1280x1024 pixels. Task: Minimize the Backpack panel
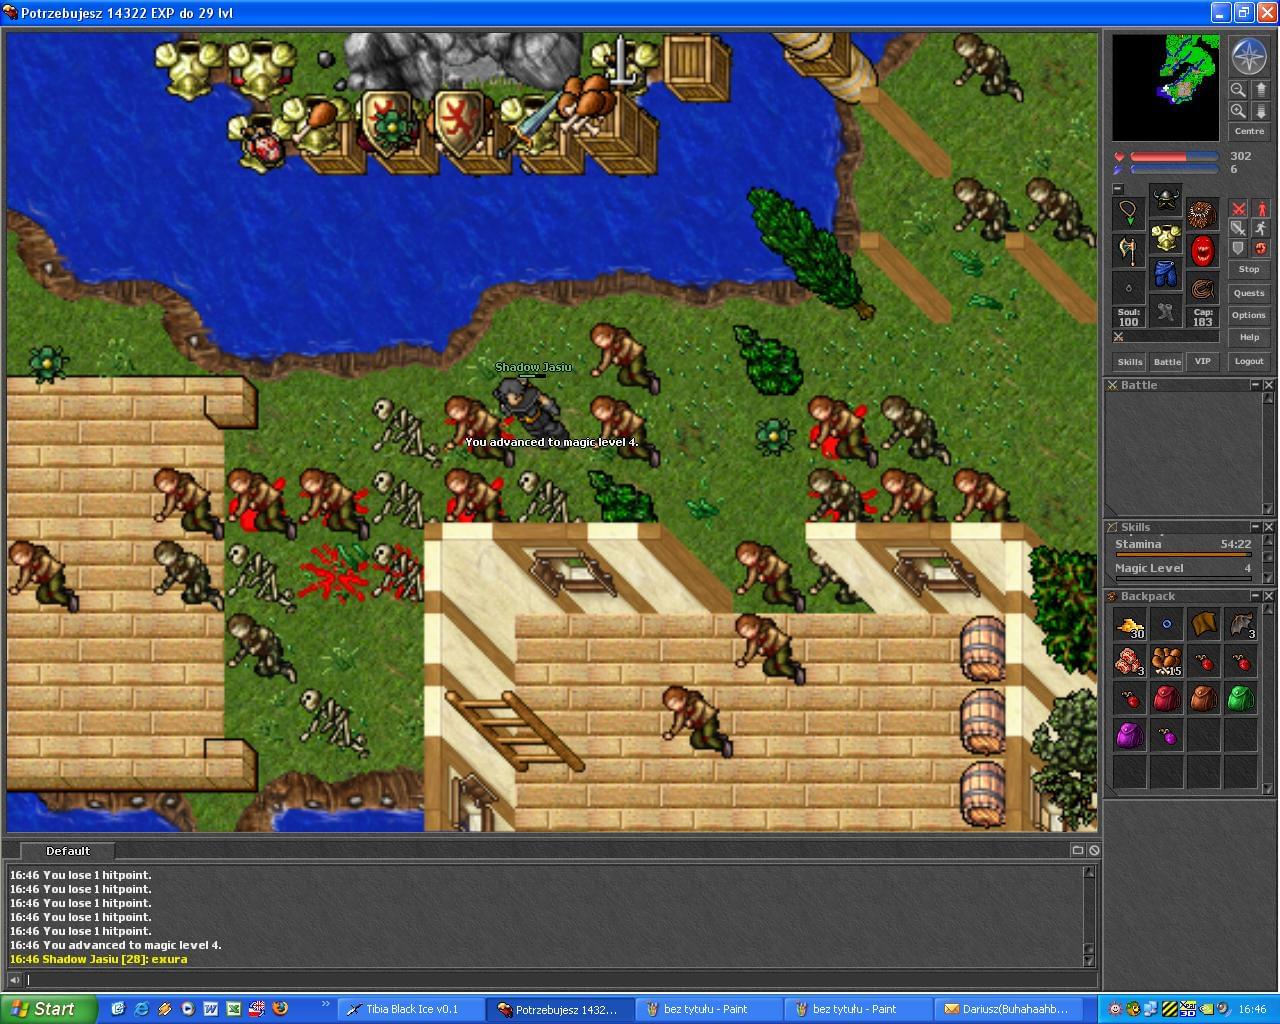(x=1256, y=596)
